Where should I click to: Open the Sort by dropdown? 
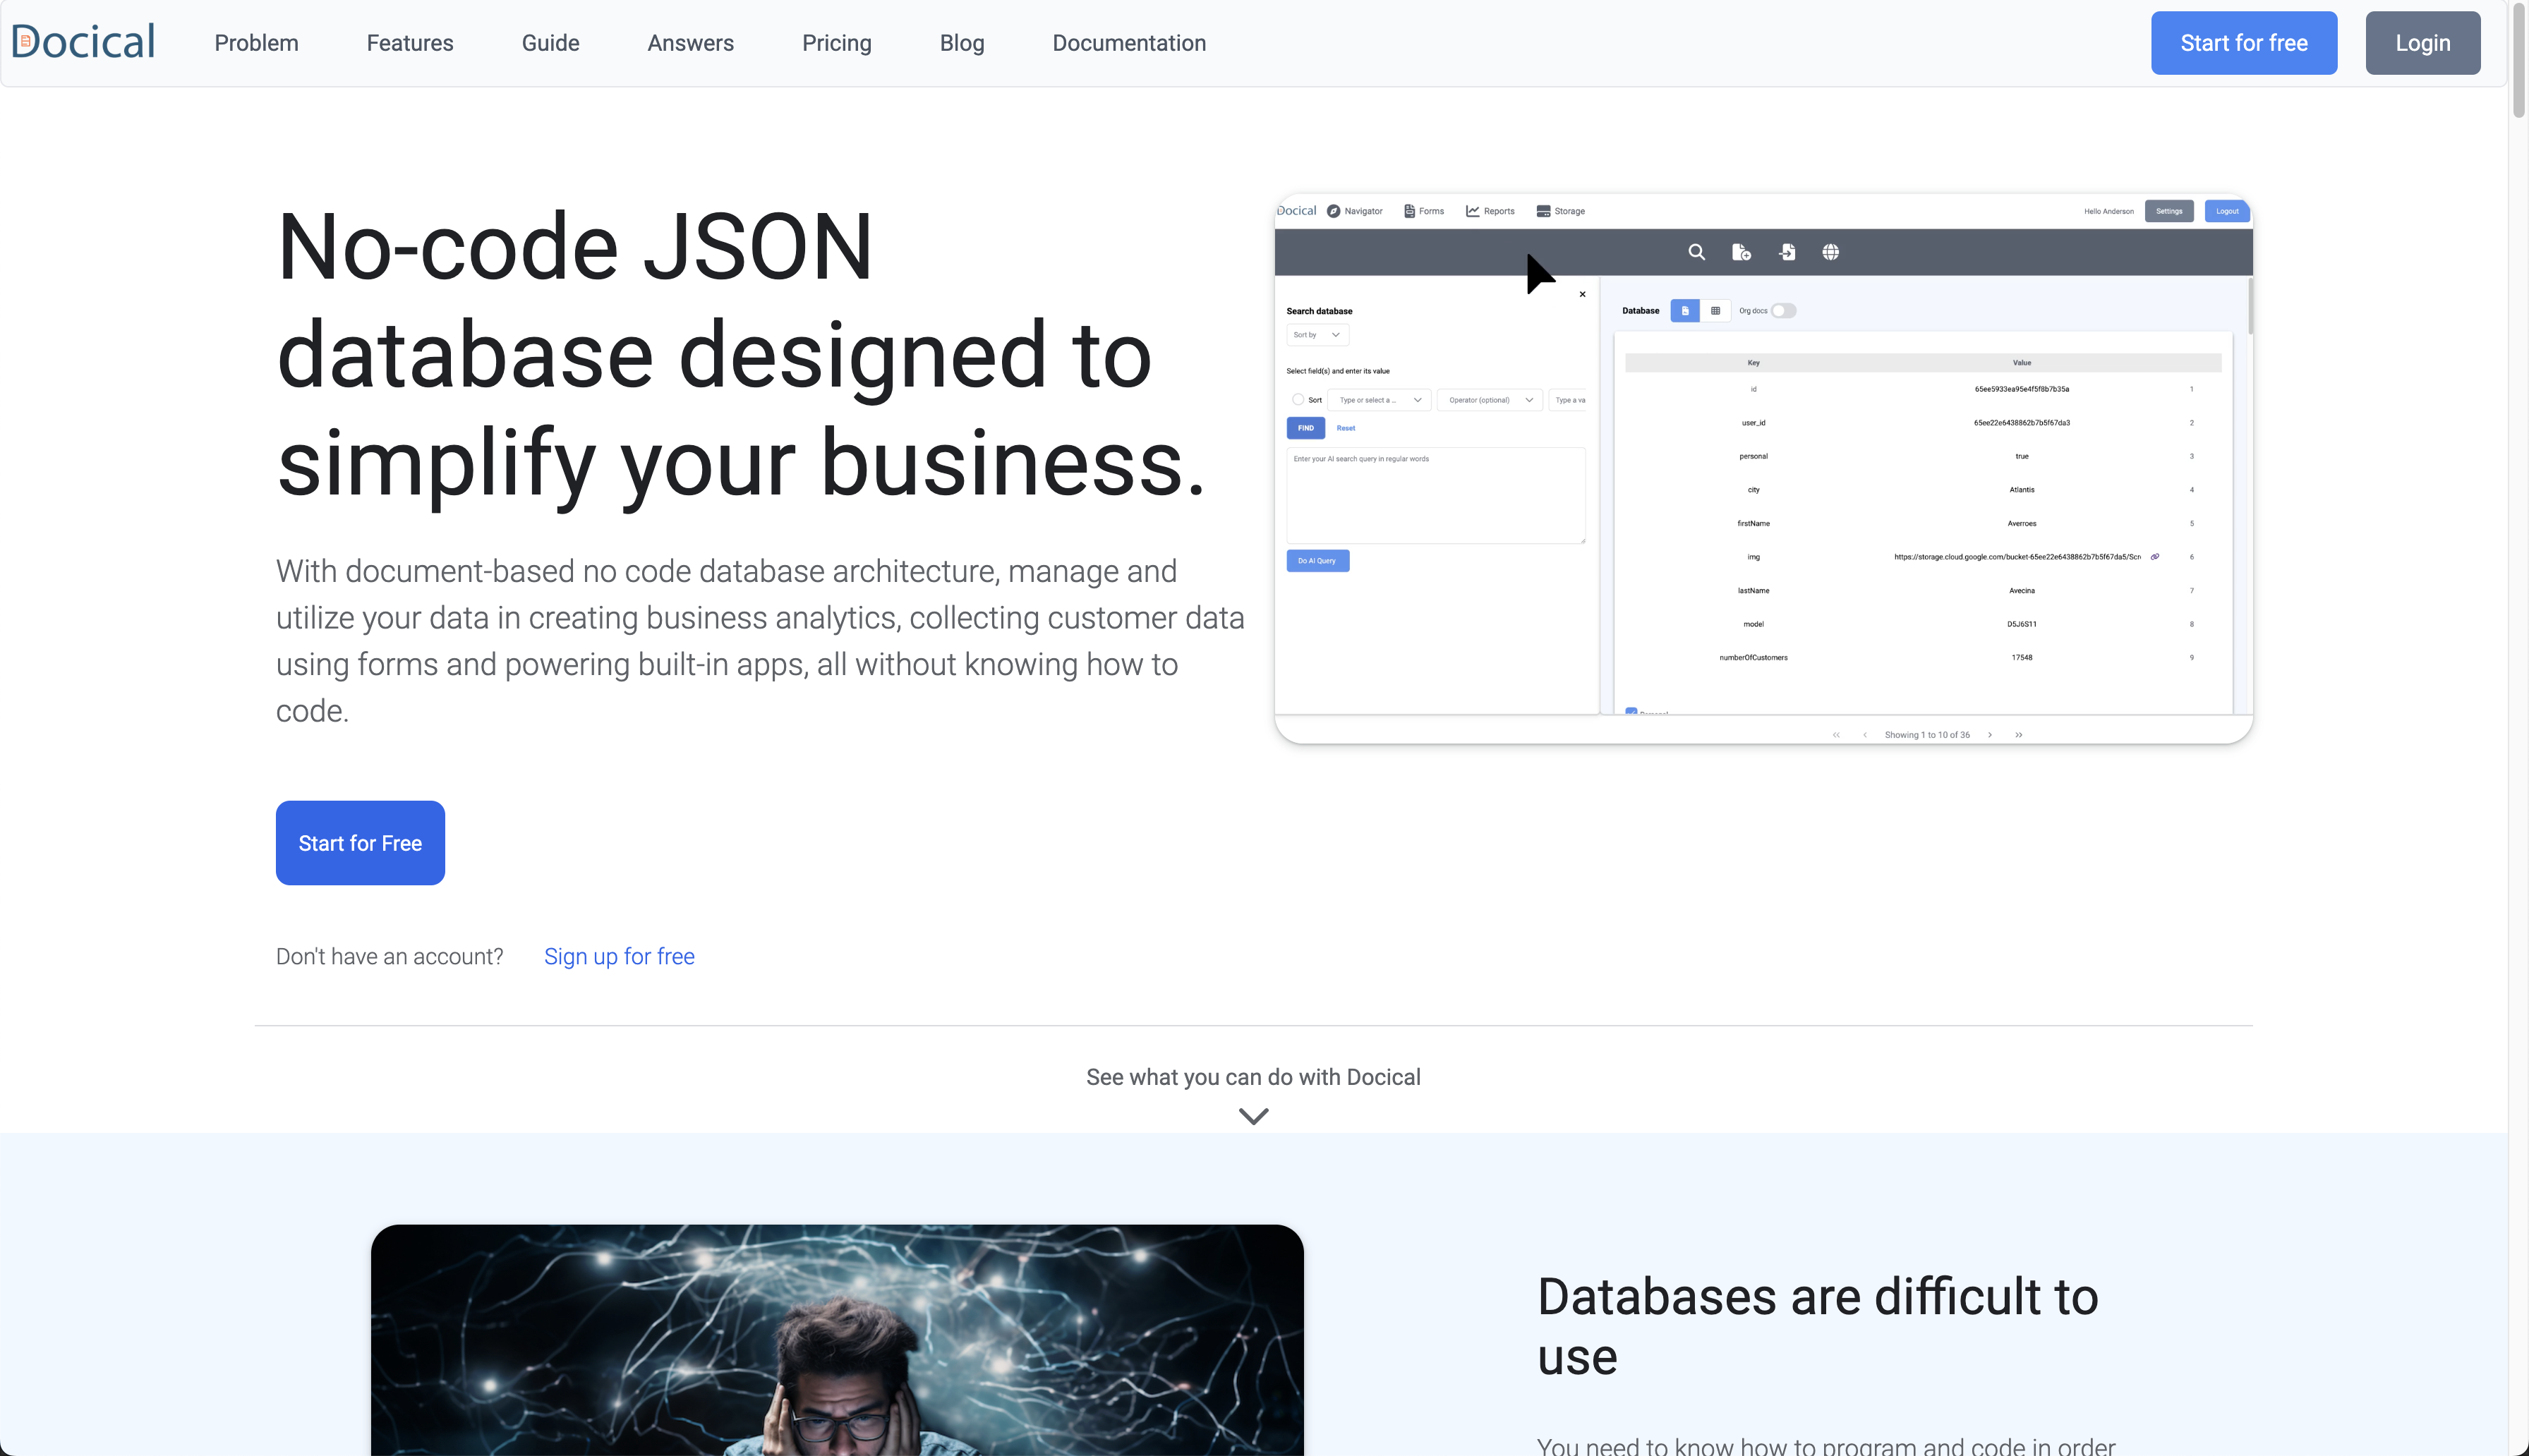[1317, 335]
